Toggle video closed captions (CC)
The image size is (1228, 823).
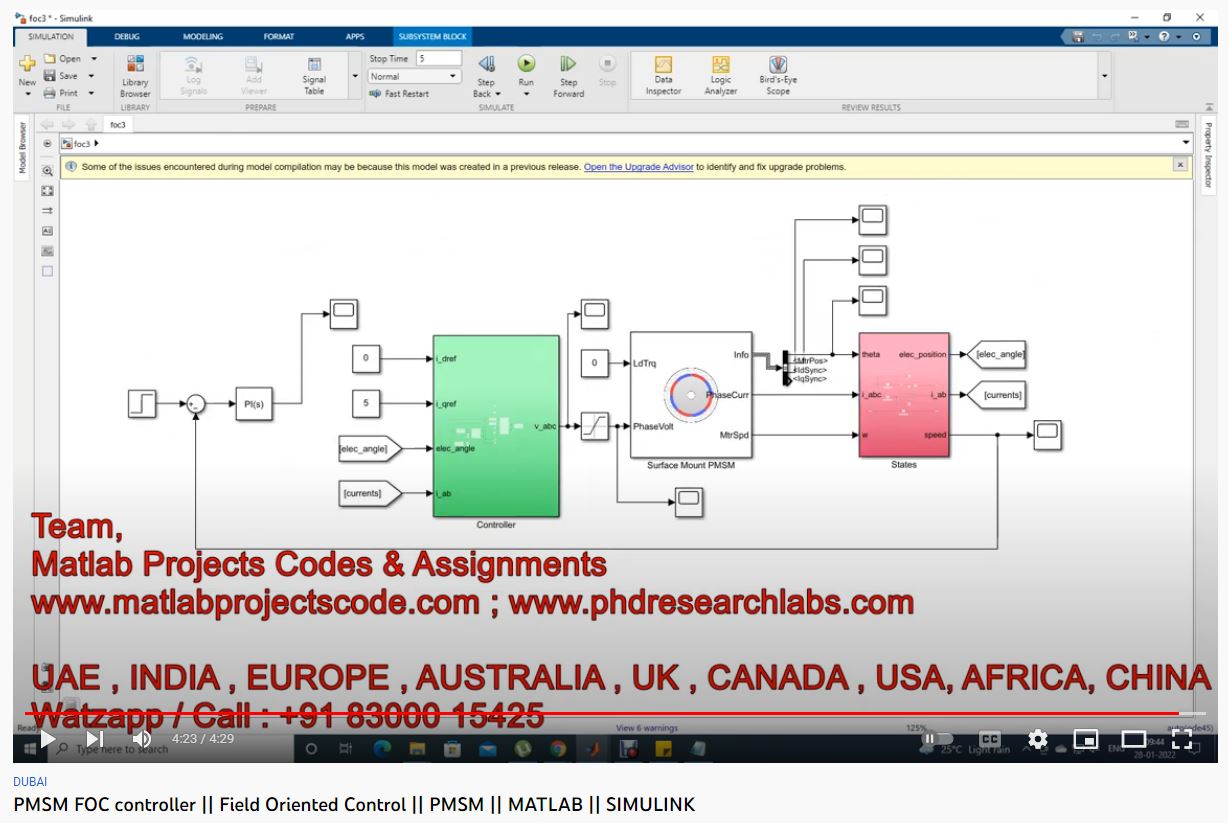990,739
